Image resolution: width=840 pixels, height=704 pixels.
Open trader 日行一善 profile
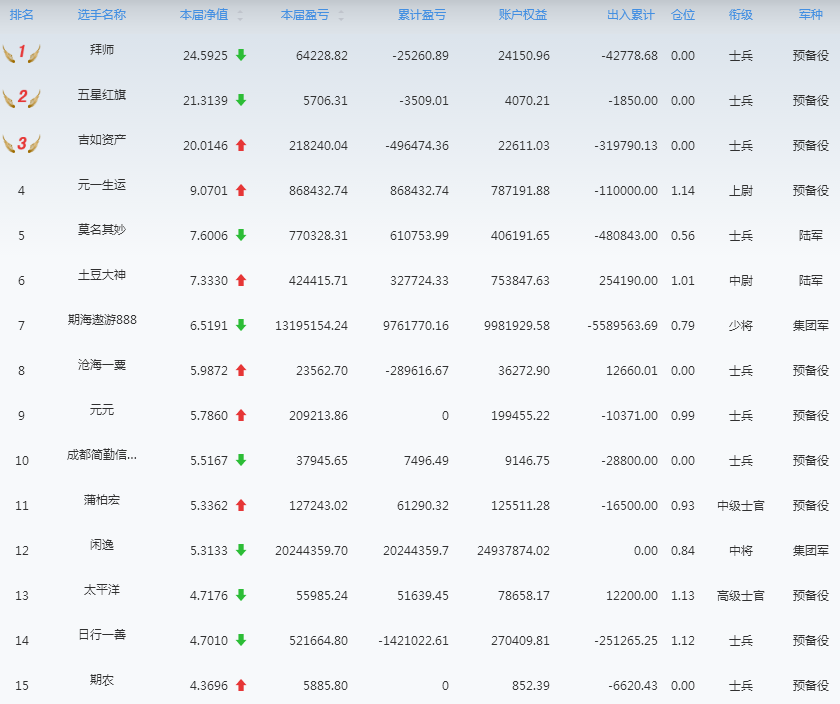(102, 635)
